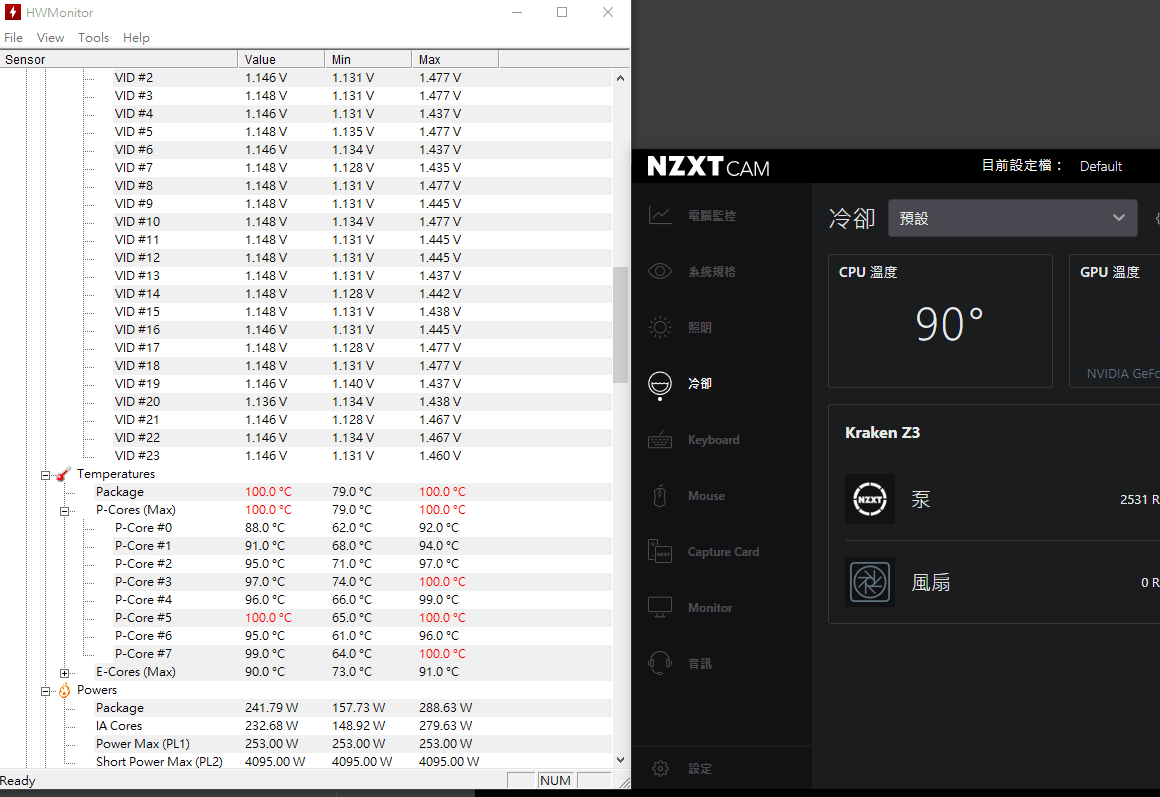Collapse the Powers tree node

(46, 691)
